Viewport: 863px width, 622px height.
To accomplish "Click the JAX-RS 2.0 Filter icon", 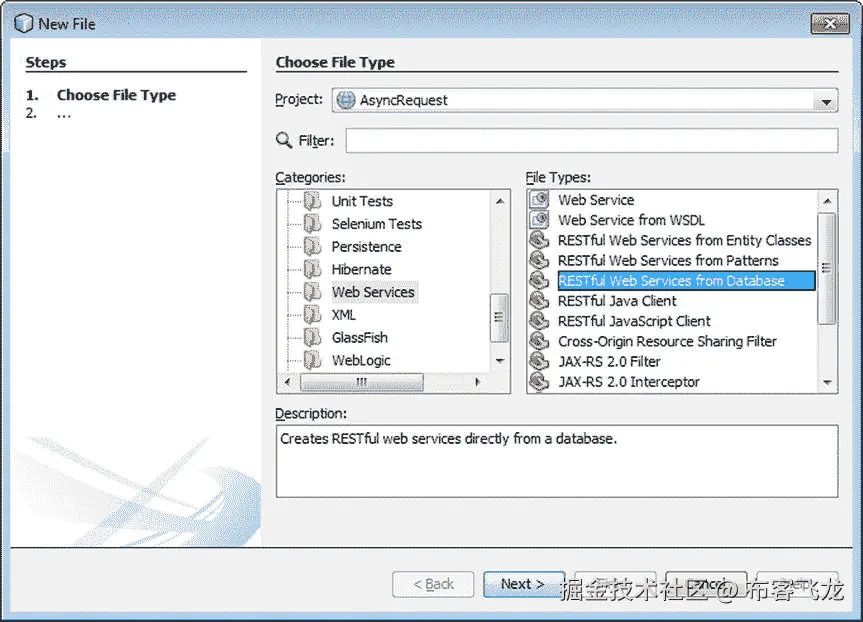I will [539, 361].
